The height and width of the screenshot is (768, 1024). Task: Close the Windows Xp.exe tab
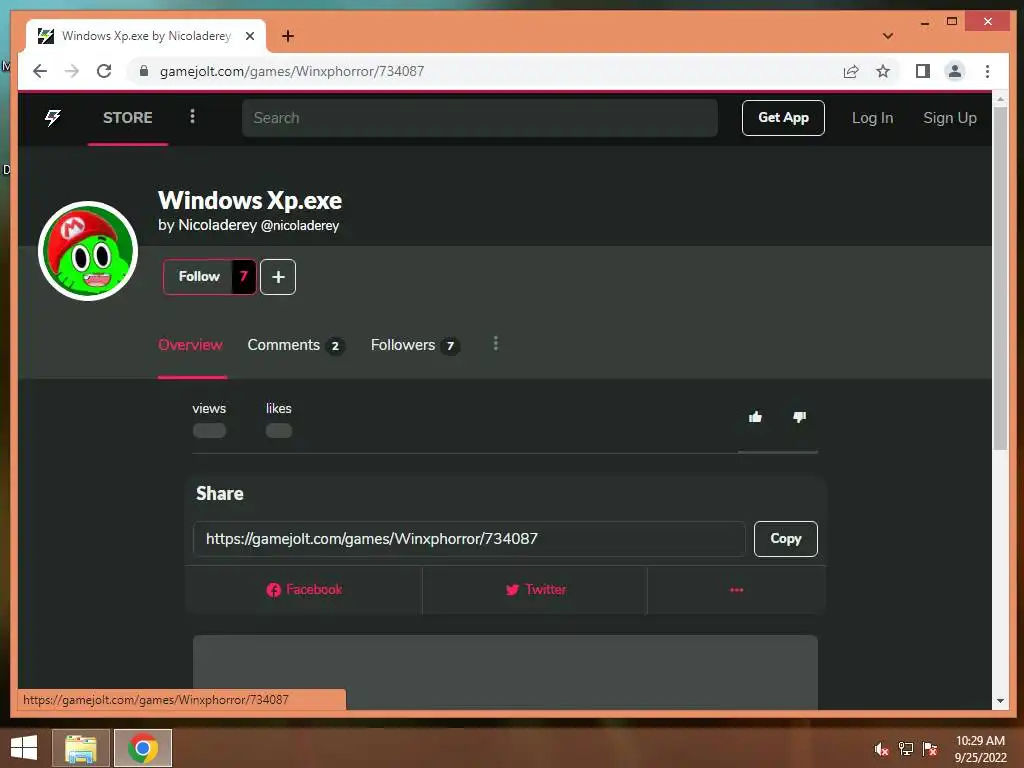coord(249,36)
